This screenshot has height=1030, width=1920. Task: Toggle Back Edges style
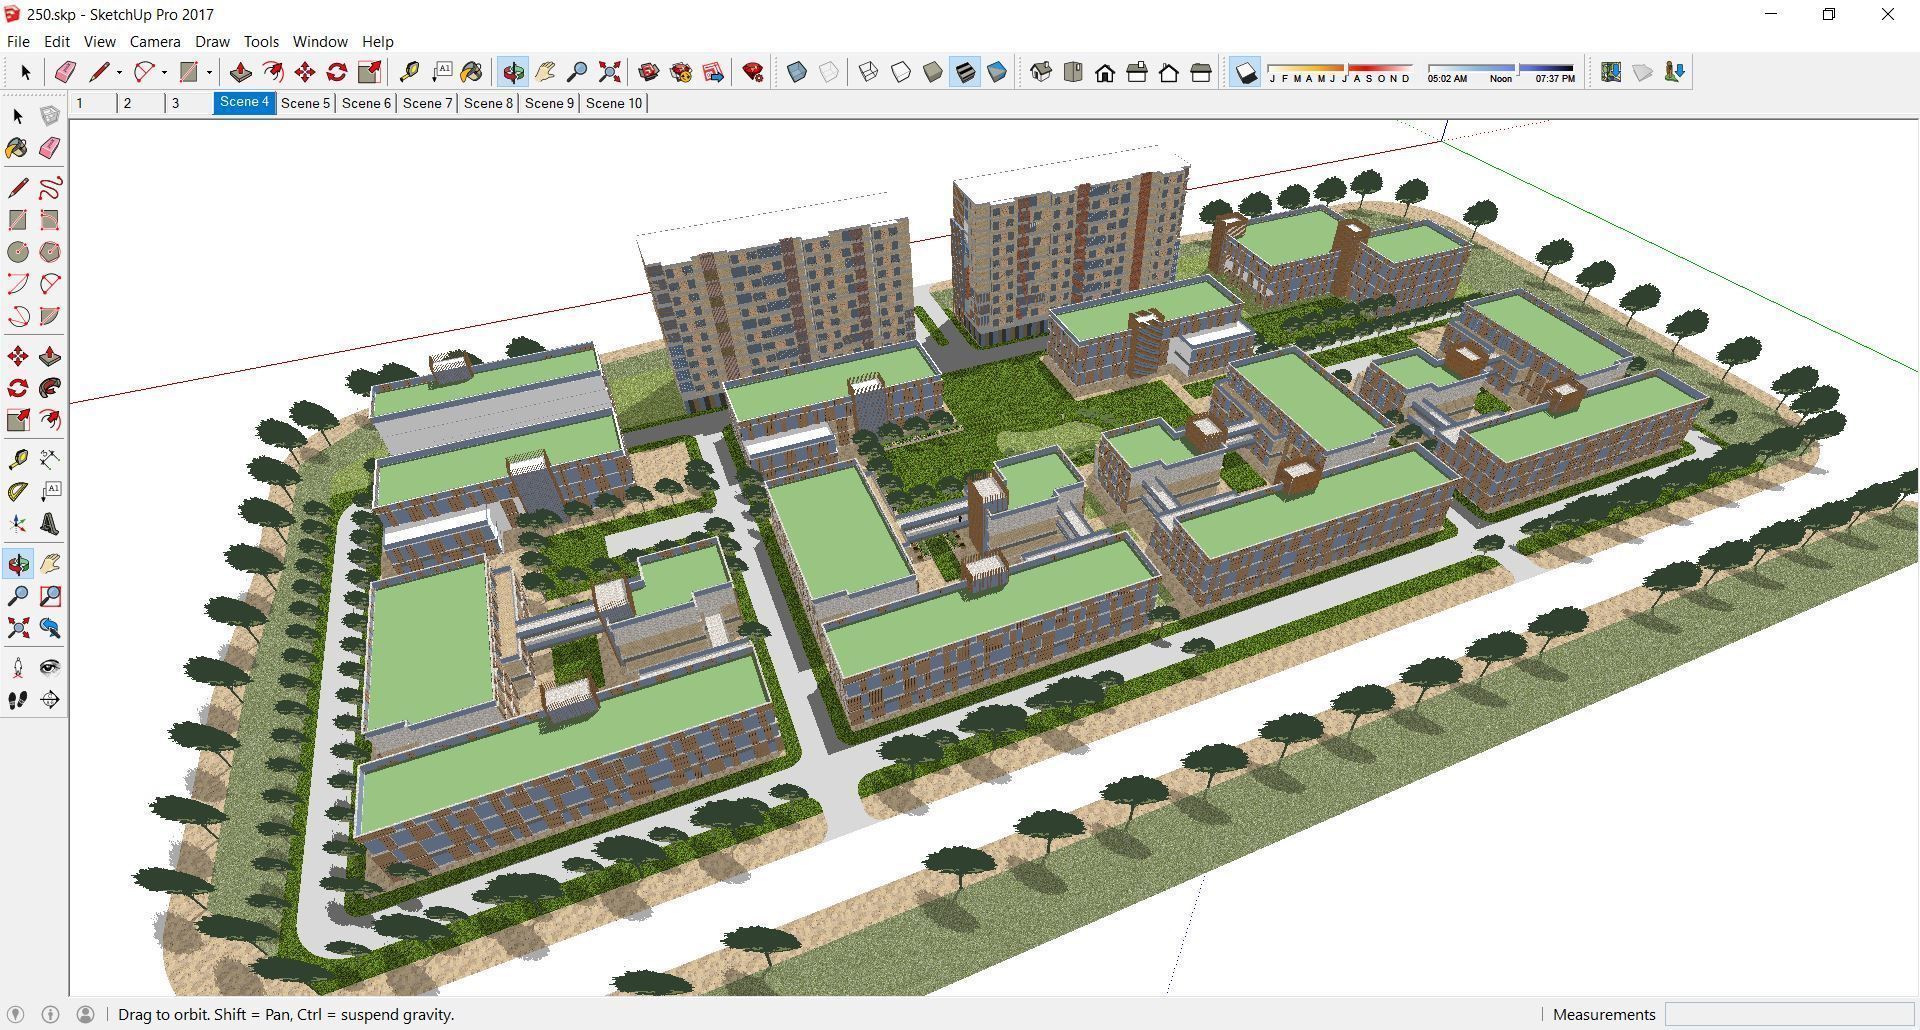coord(829,72)
